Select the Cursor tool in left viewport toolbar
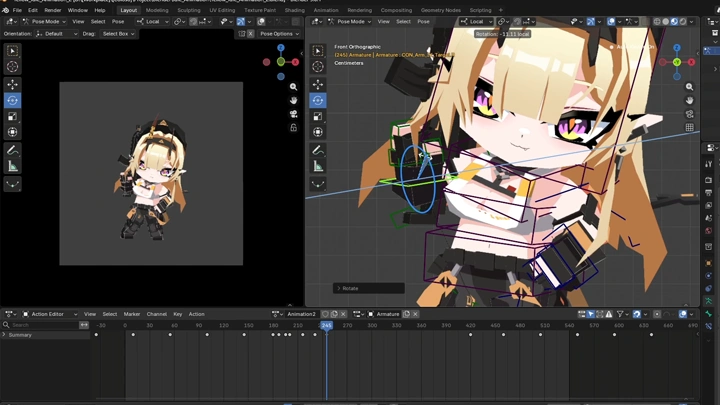The height and width of the screenshot is (405, 720). 12,67
